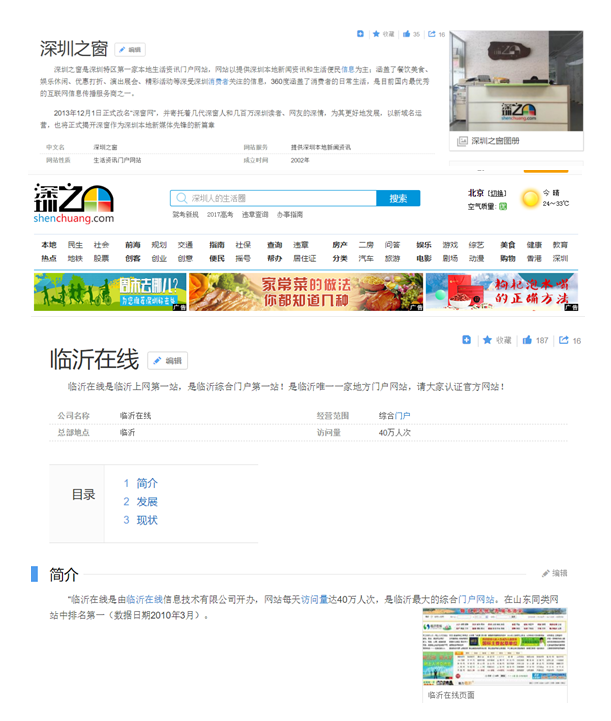
Task: Click the 生活资讯门户网站 value for 网站性质
Action: 117,160
